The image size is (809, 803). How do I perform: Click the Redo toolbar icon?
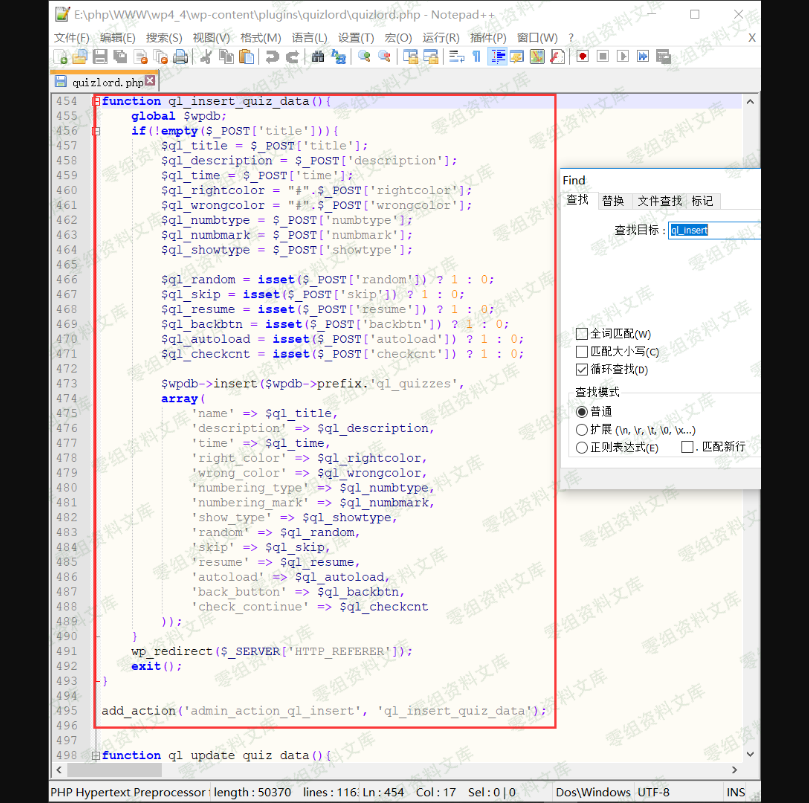(292, 57)
